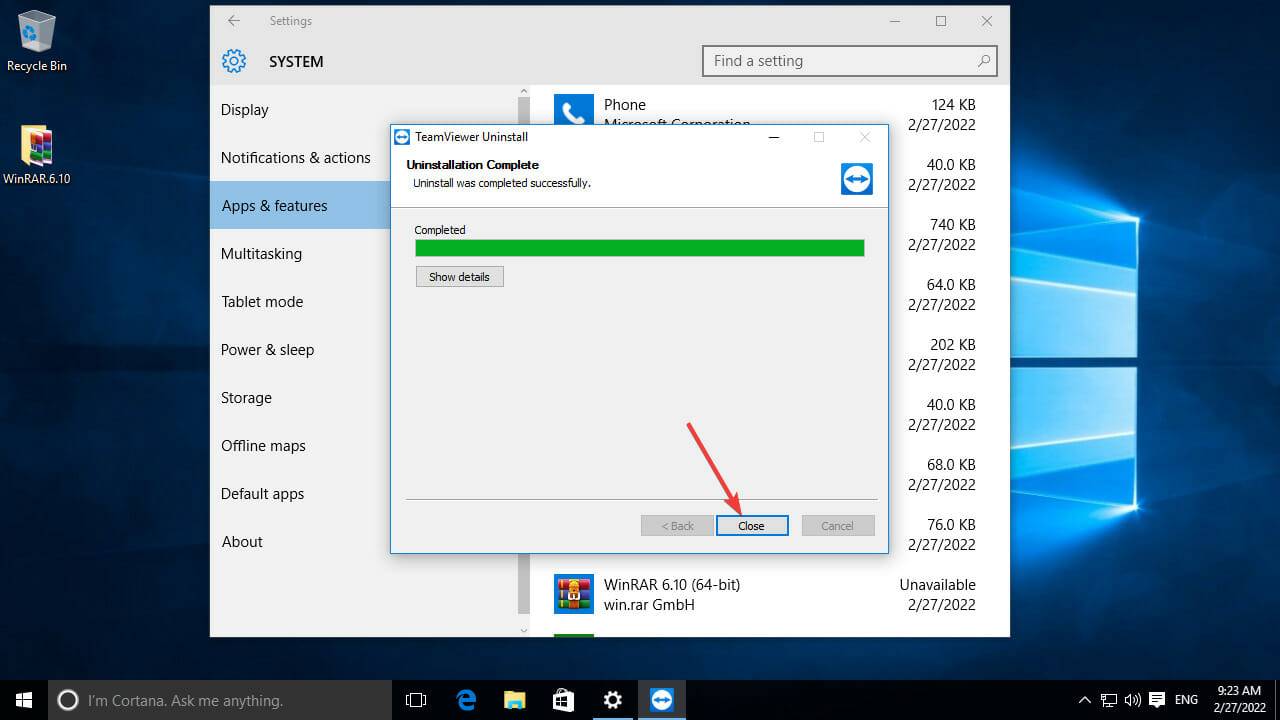This screenshot has width=1280, height=720.
Task: Click the WinRAR icon in the apps list
Action: point(573,594)
